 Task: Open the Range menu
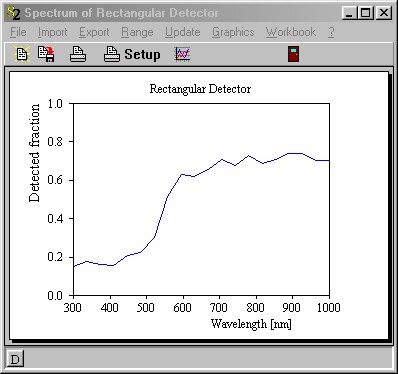click(137, 32)
